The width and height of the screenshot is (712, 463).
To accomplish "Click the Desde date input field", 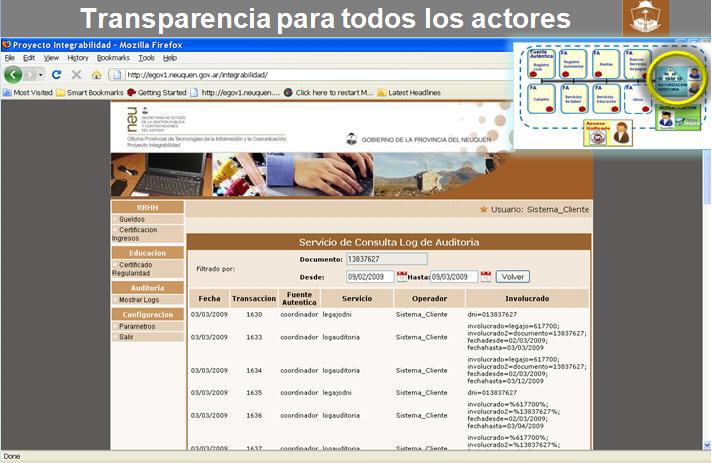I will click(370, 277).
